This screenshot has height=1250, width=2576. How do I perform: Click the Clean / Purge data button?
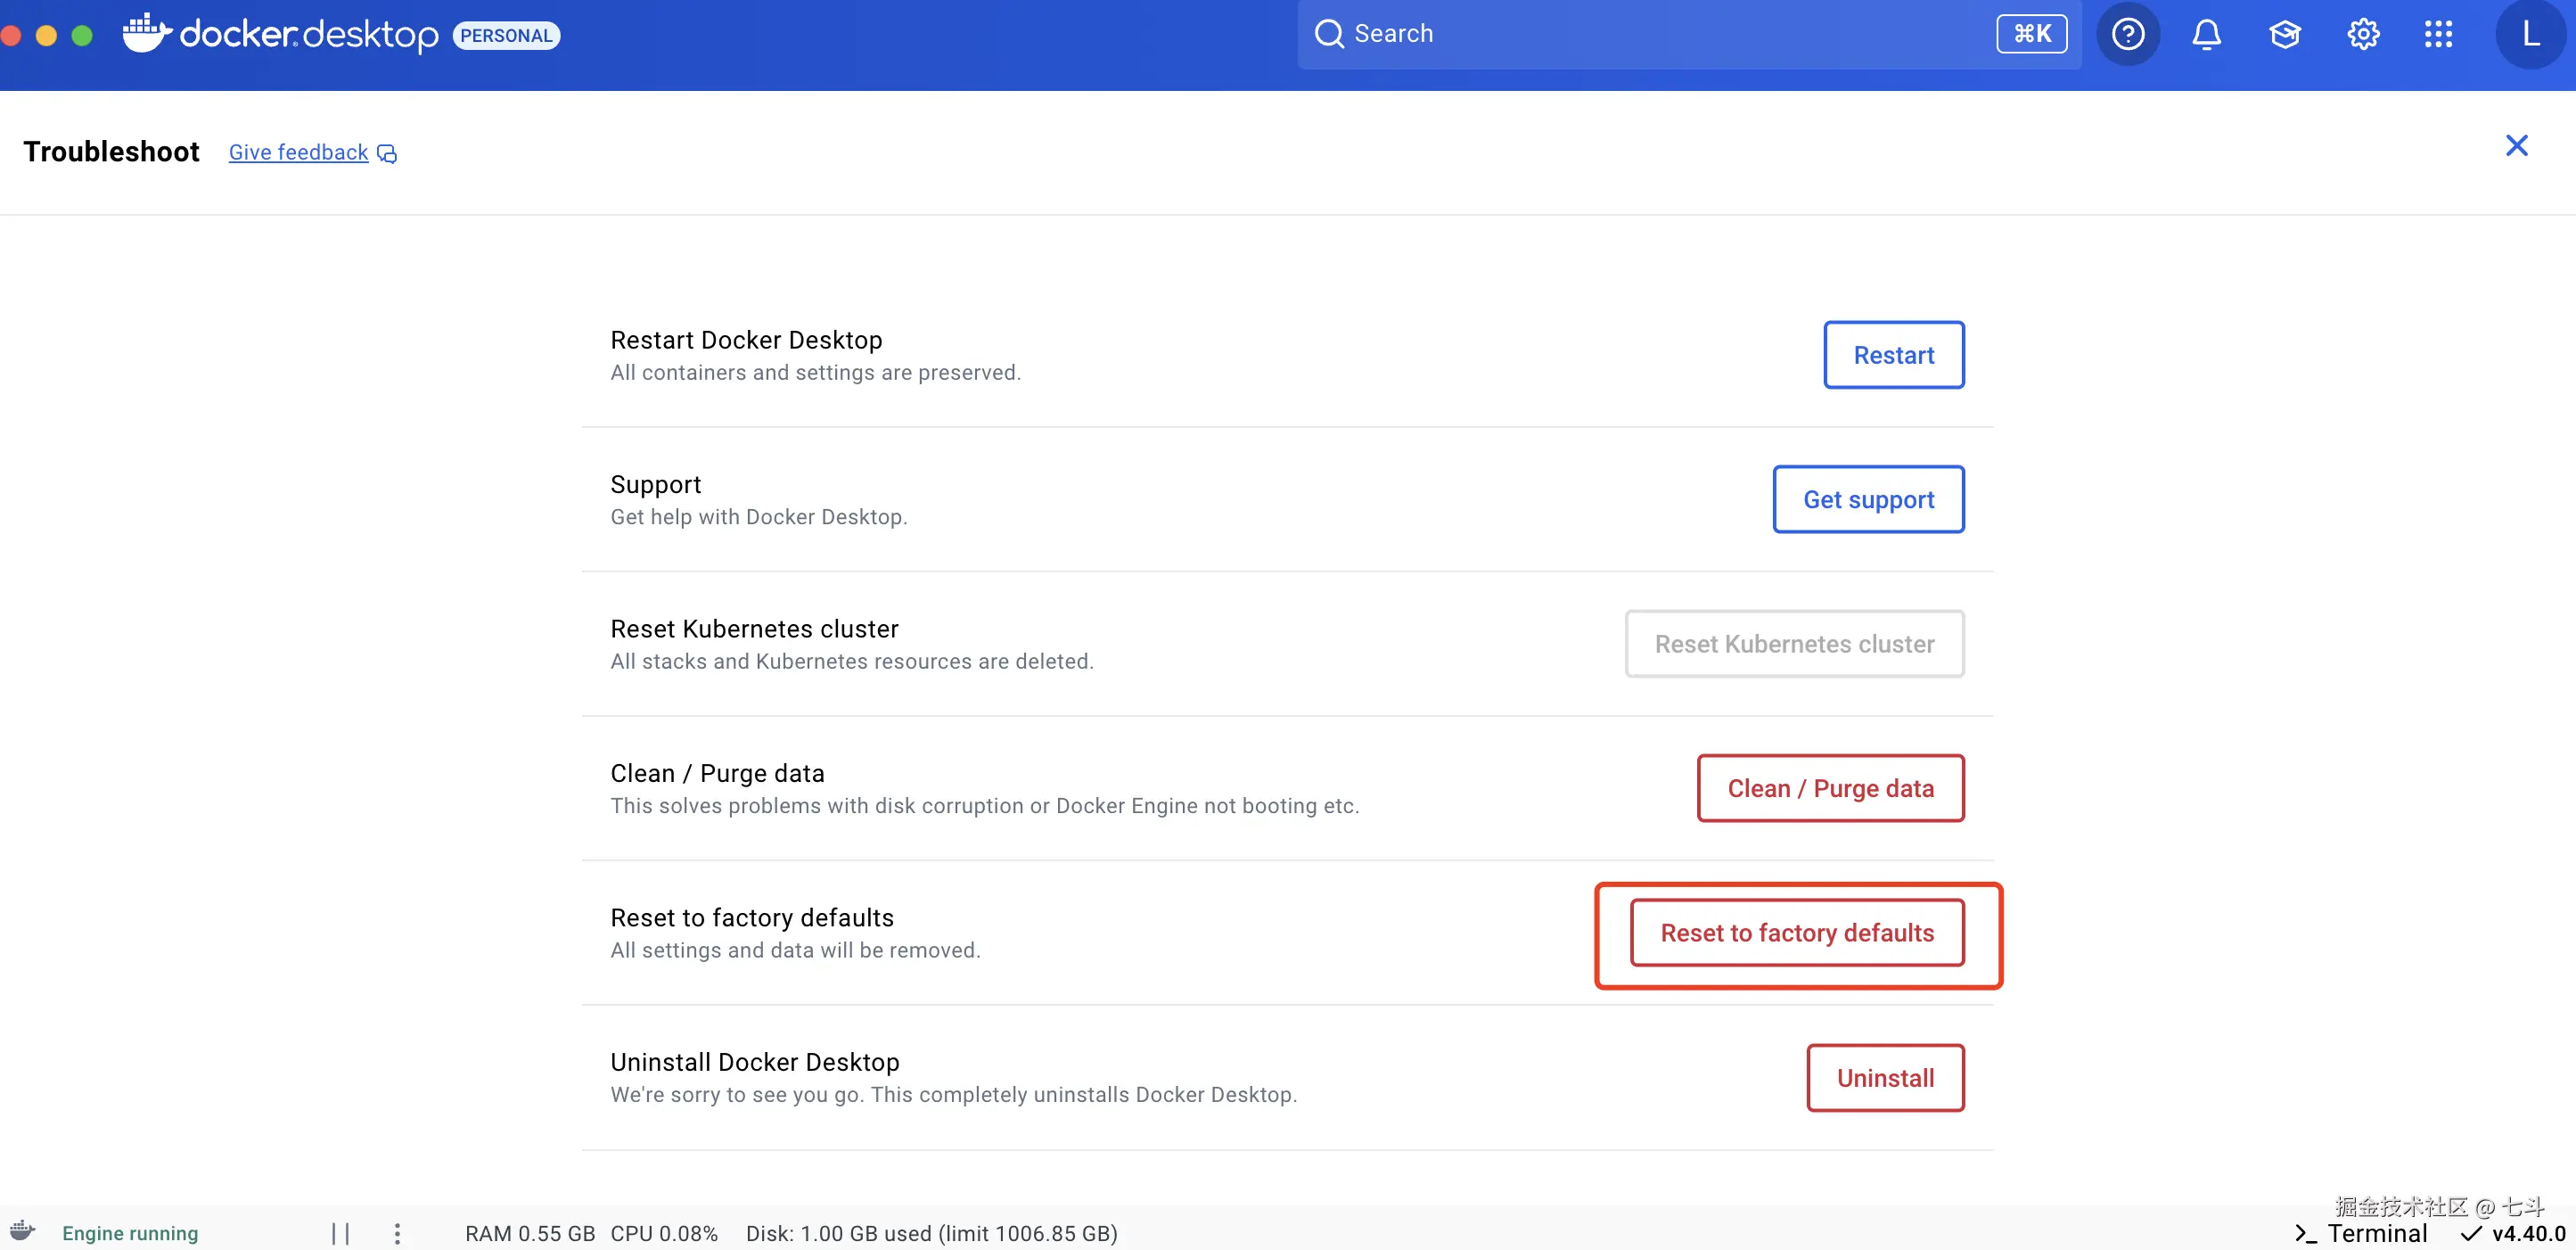click(x=1830, y=788)
